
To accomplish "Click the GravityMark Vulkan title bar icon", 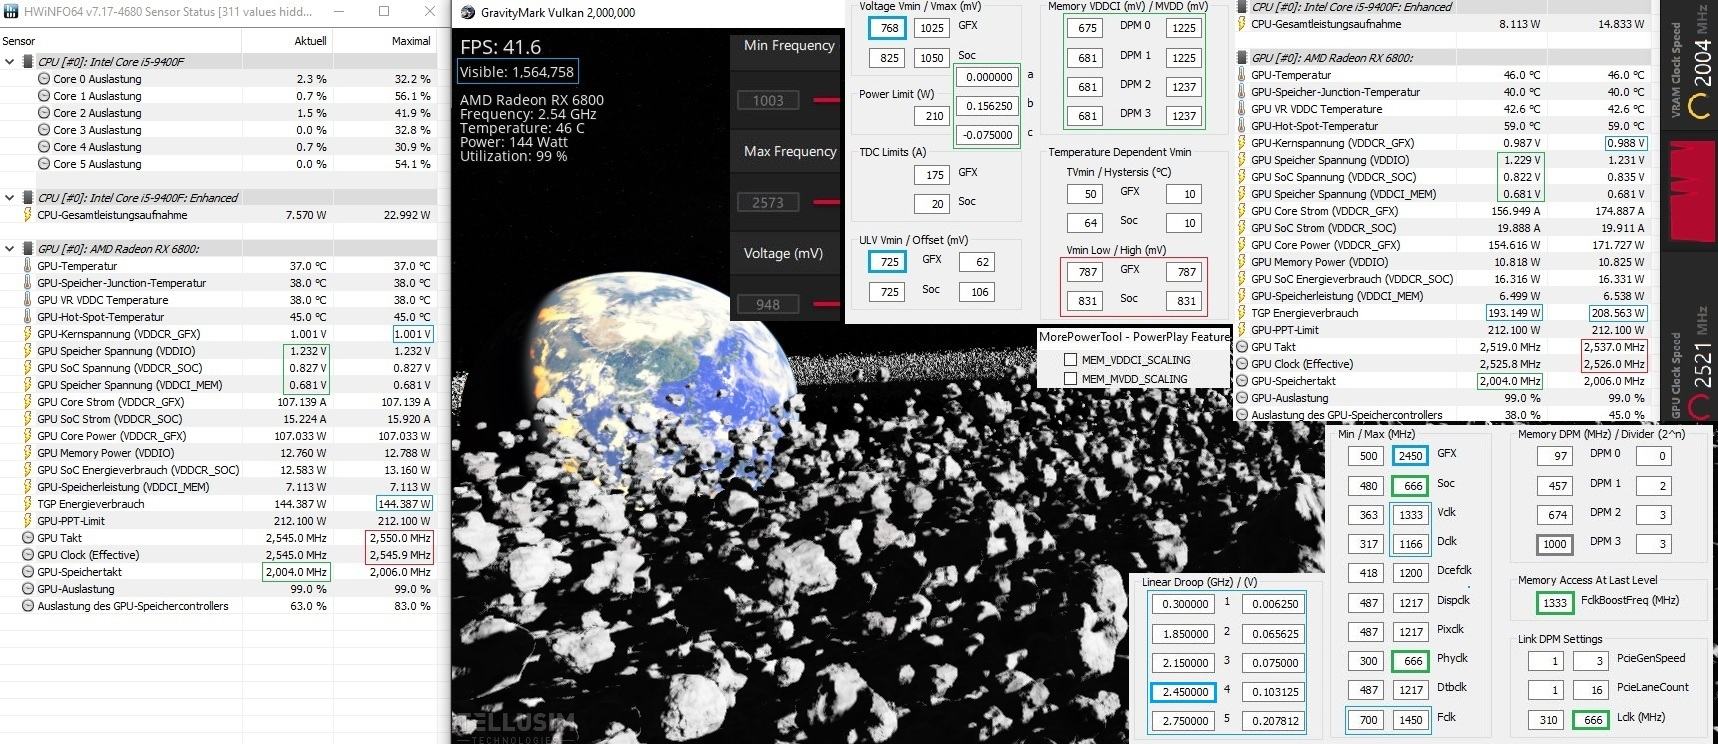I will click(x=467, y=13).
